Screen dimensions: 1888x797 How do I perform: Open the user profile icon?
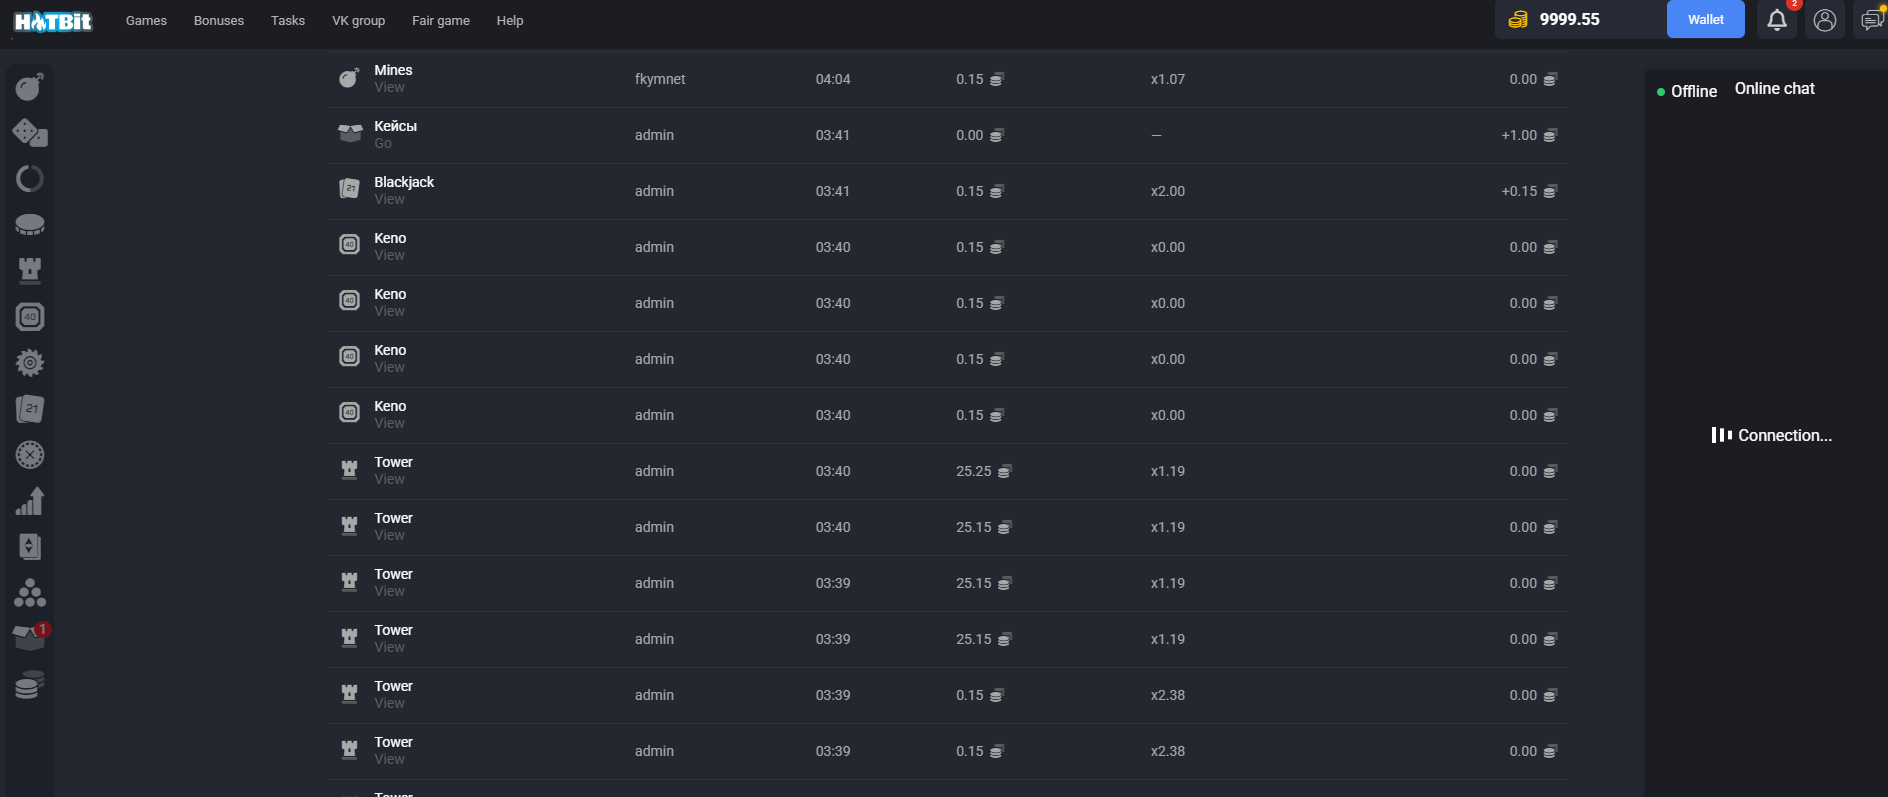[1824, 20]
